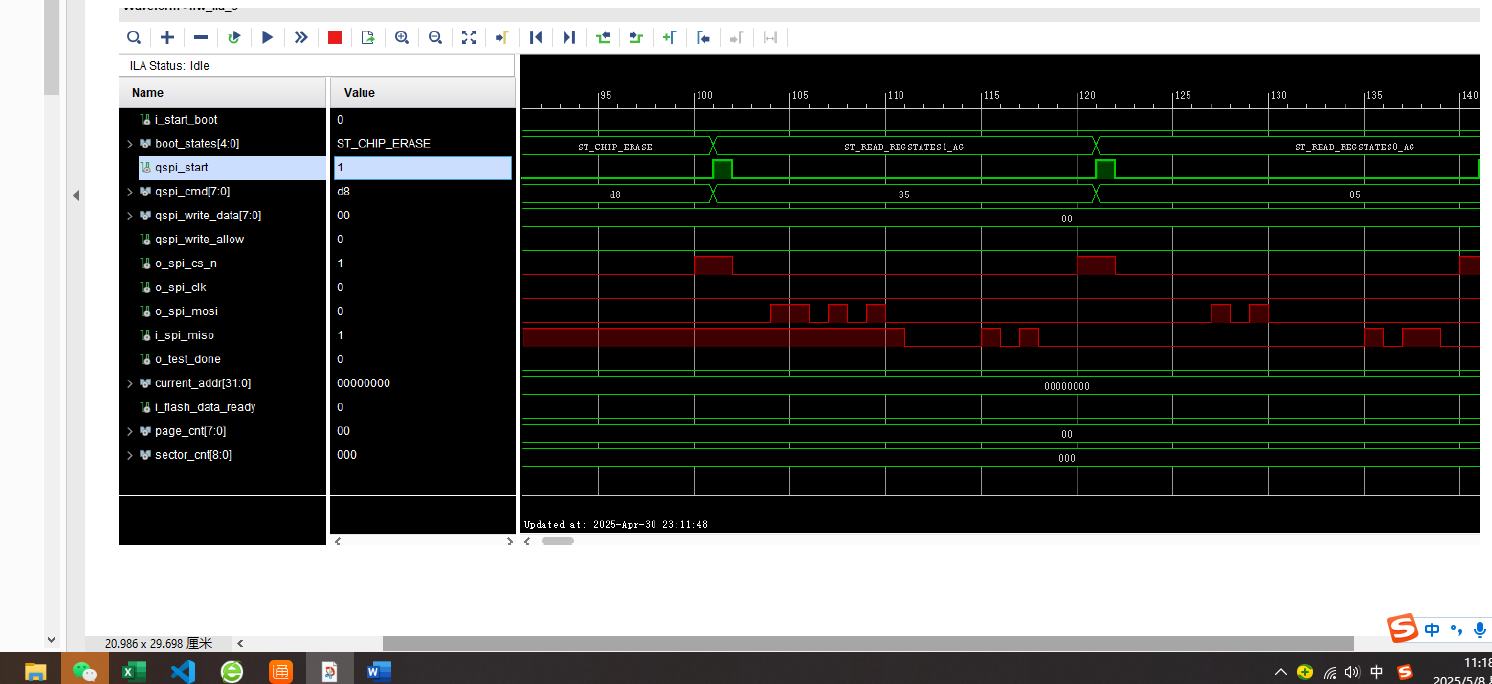Expand the sector_cnt[8:0] bus
The image size is (1492, 684).
pos(129,456)
